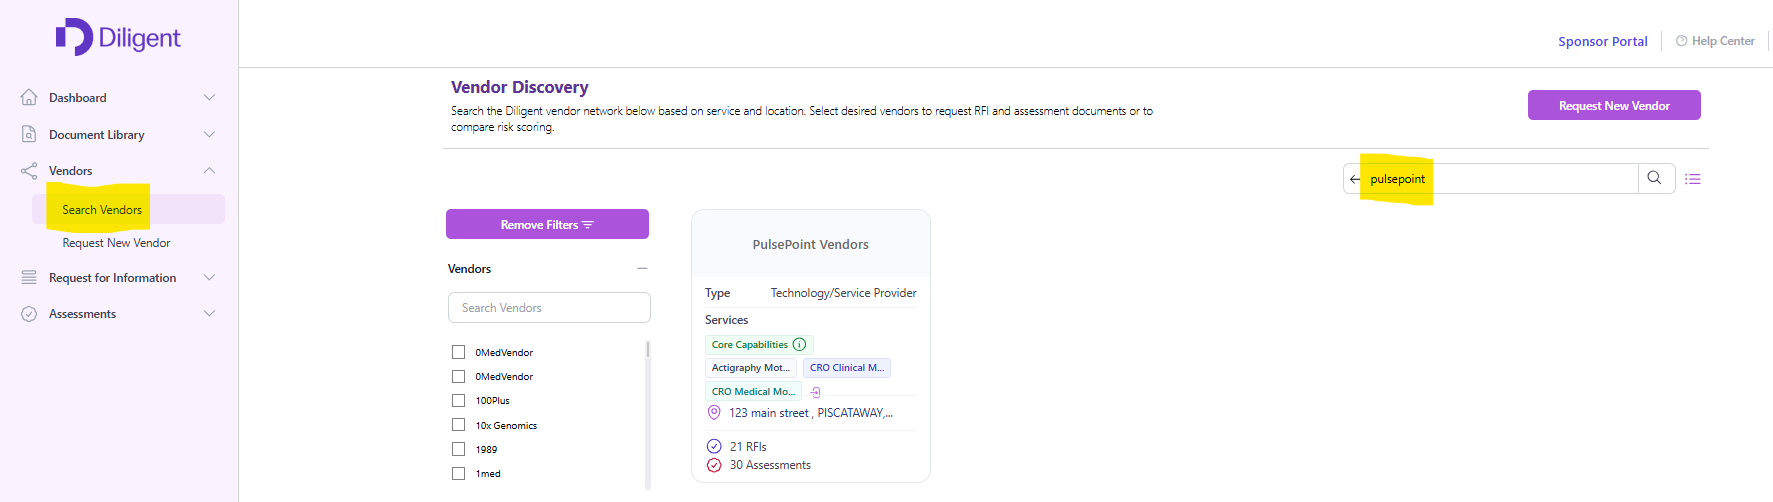Tick the 10x Genomics vendor checkbox
1773x502 pixels.
point(458,425)
